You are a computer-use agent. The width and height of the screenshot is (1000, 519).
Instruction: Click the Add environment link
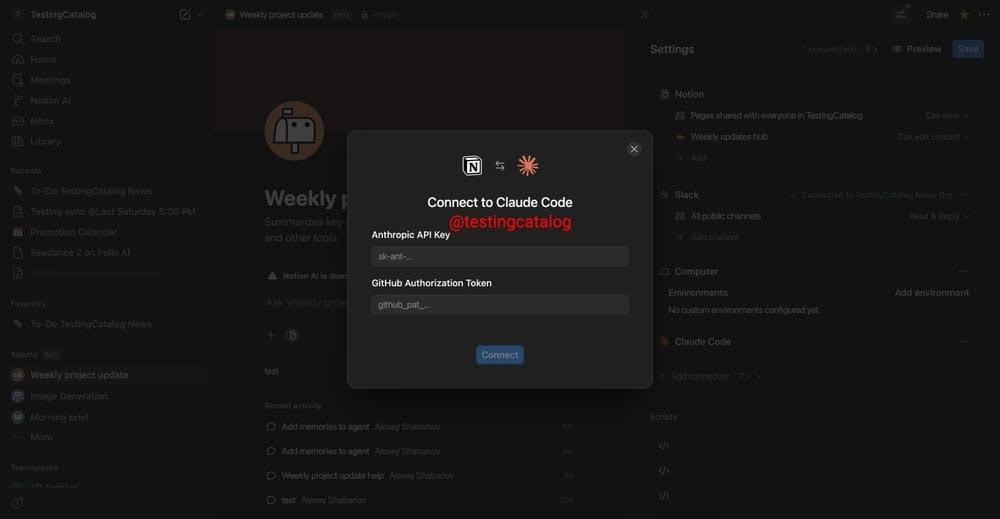[x=931, y=293]
